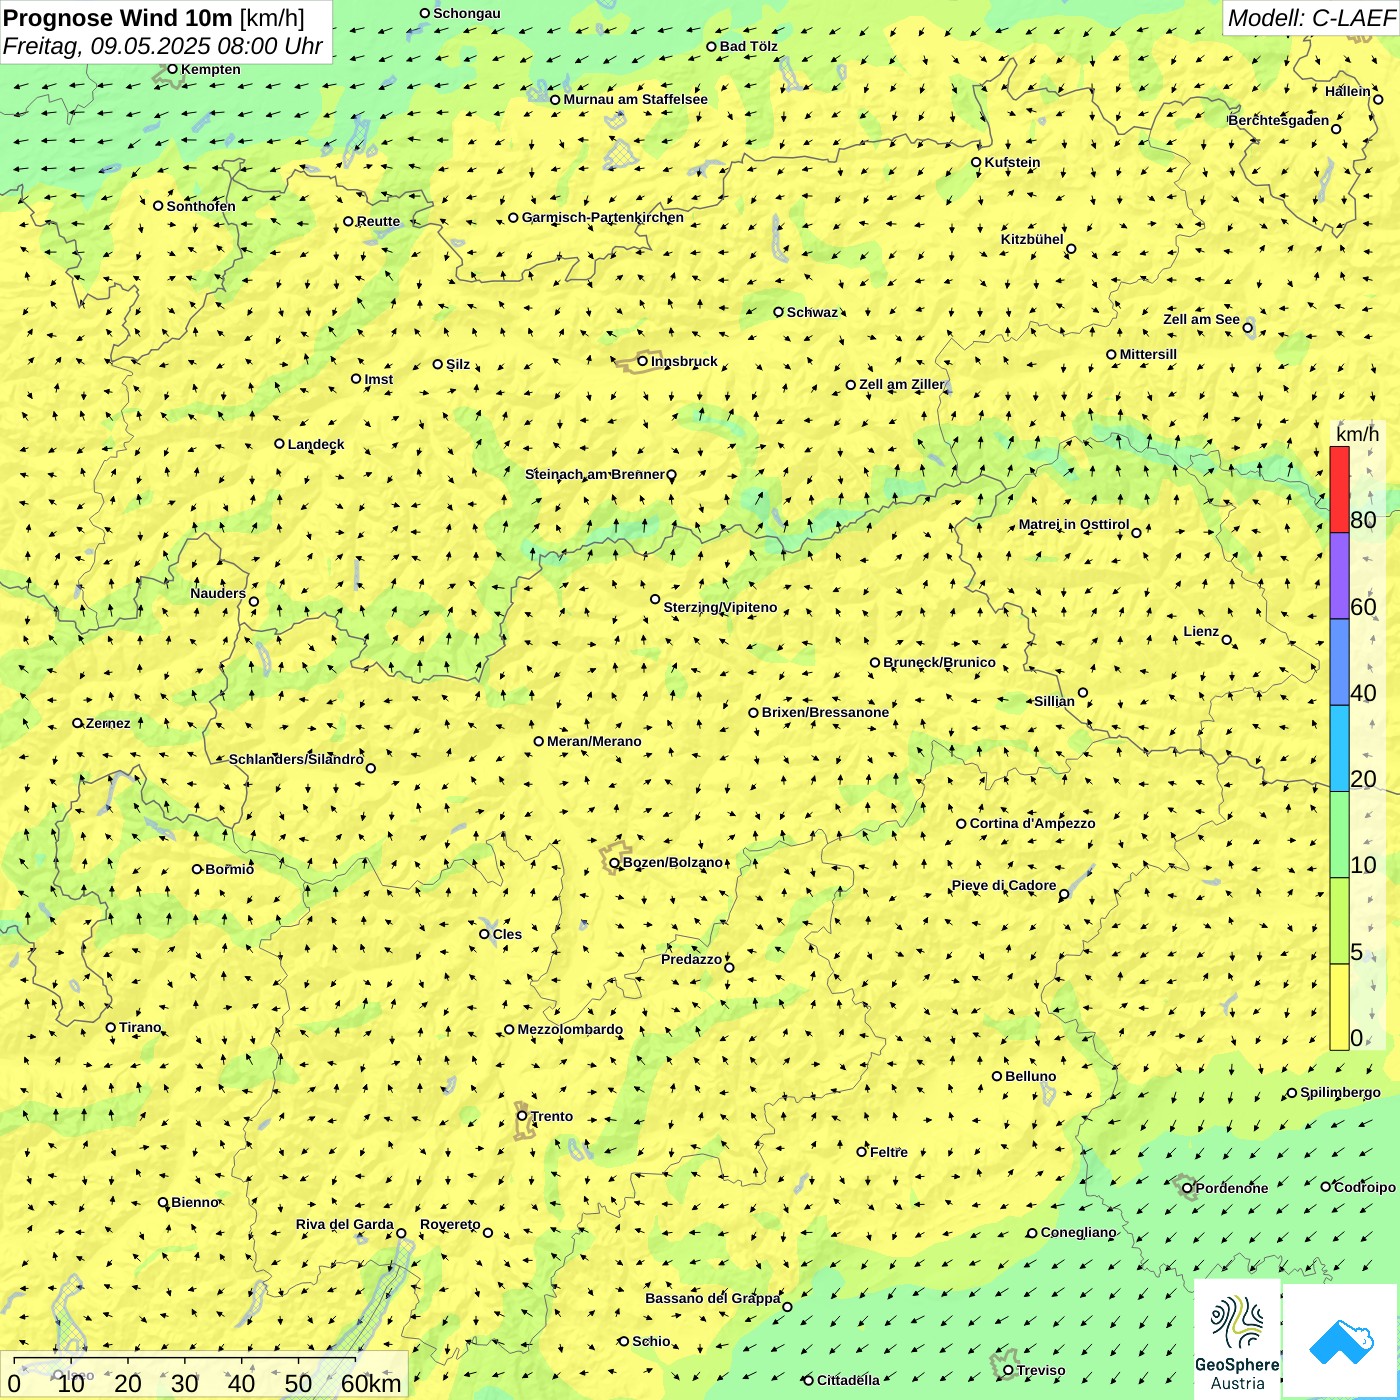
Task: Click the Cles marker circle
Action: tap(485, 934)
